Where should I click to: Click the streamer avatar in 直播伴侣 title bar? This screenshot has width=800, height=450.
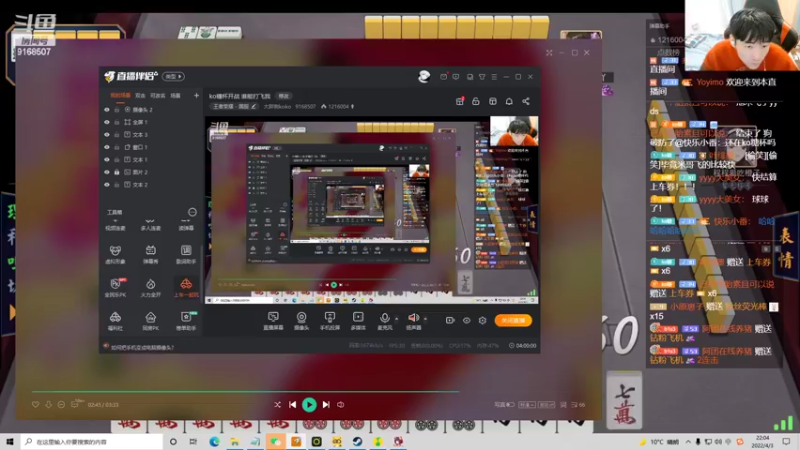tap(424, 77)
